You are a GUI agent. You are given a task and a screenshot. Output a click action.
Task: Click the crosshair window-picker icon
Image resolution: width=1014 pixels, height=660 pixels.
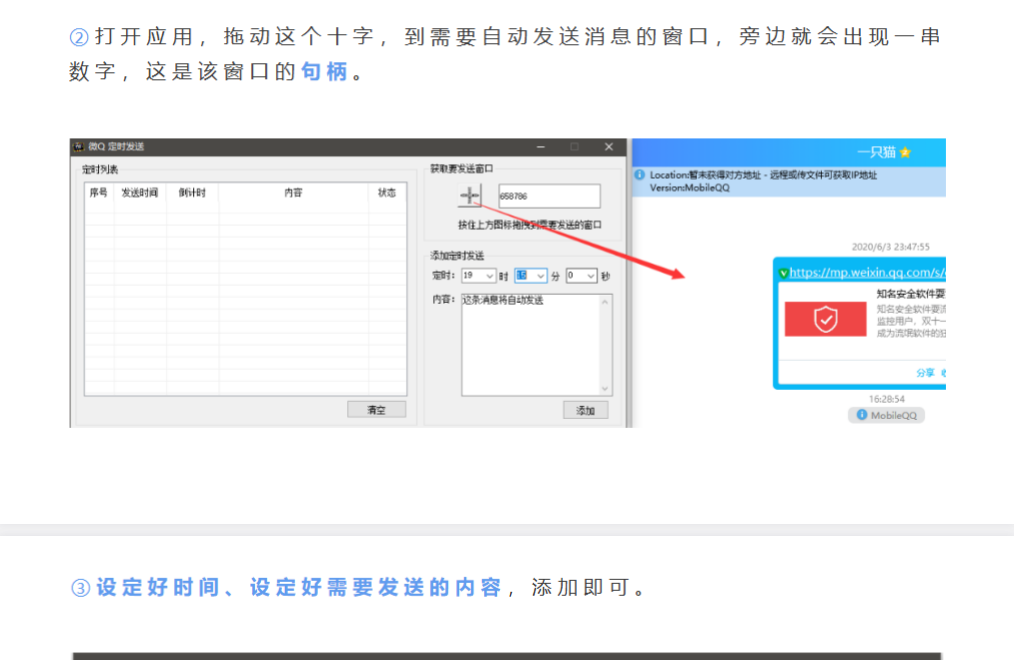click(x=471, y=195)
